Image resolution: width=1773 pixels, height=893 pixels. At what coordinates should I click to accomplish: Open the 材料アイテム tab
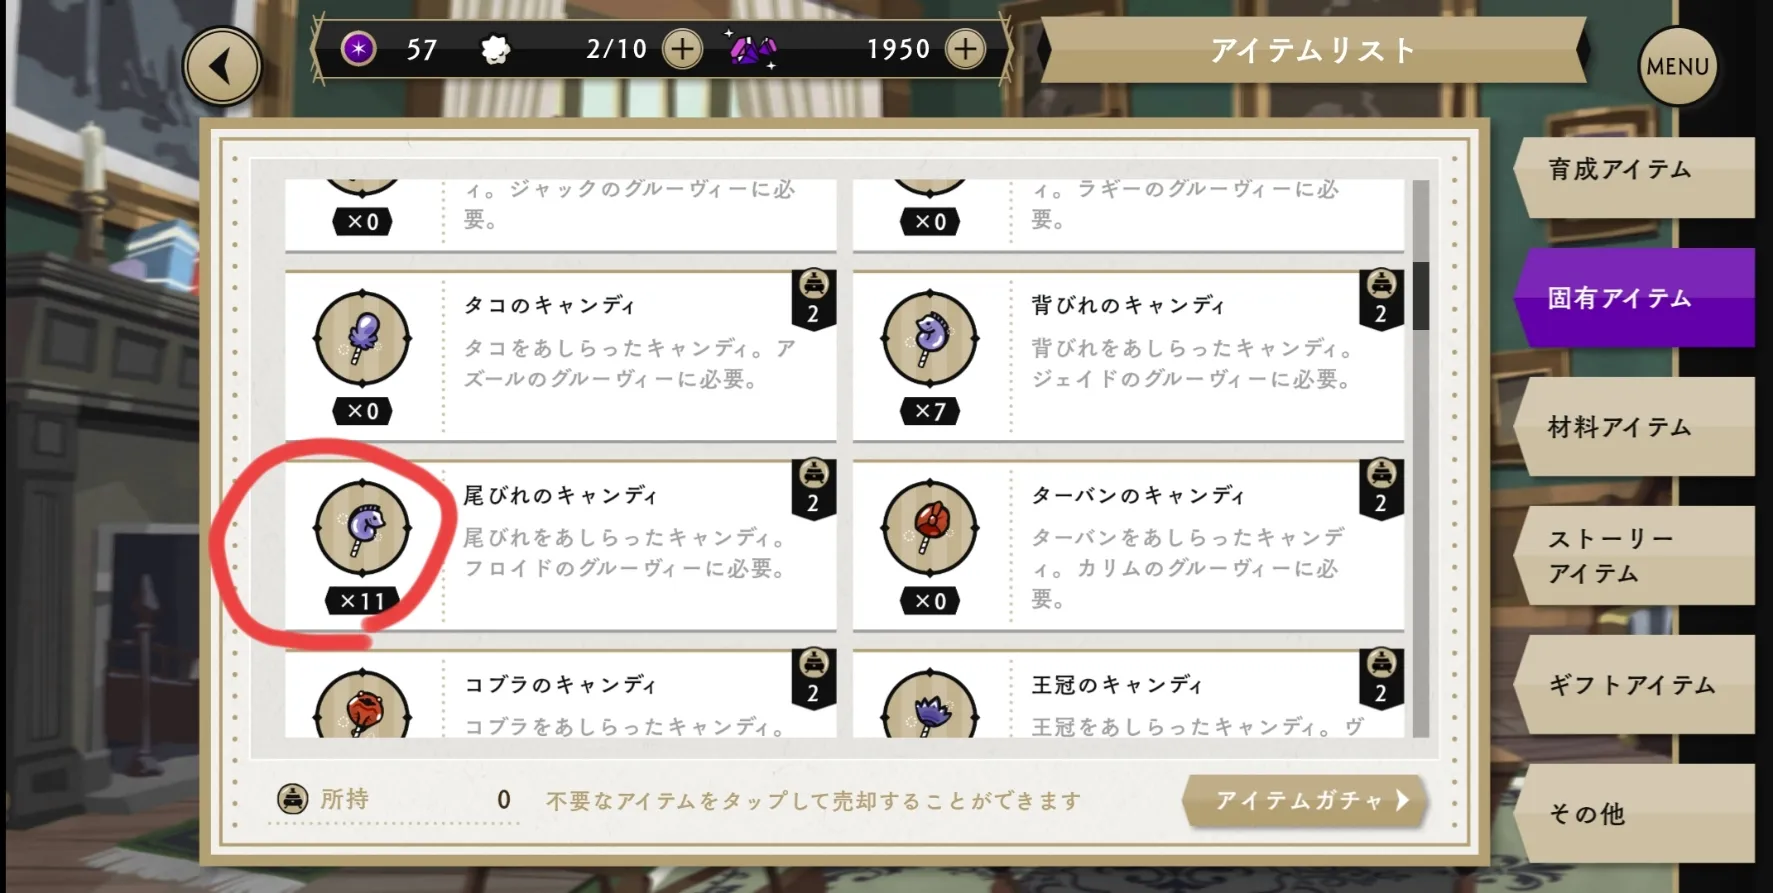point(1634,427)
